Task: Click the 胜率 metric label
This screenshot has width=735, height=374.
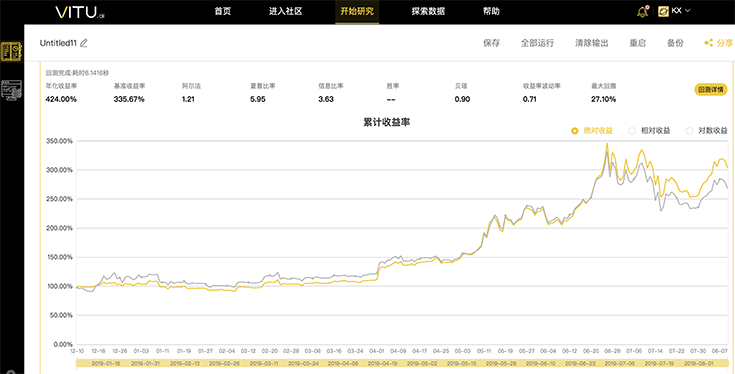Action: (x=392, y=86)
